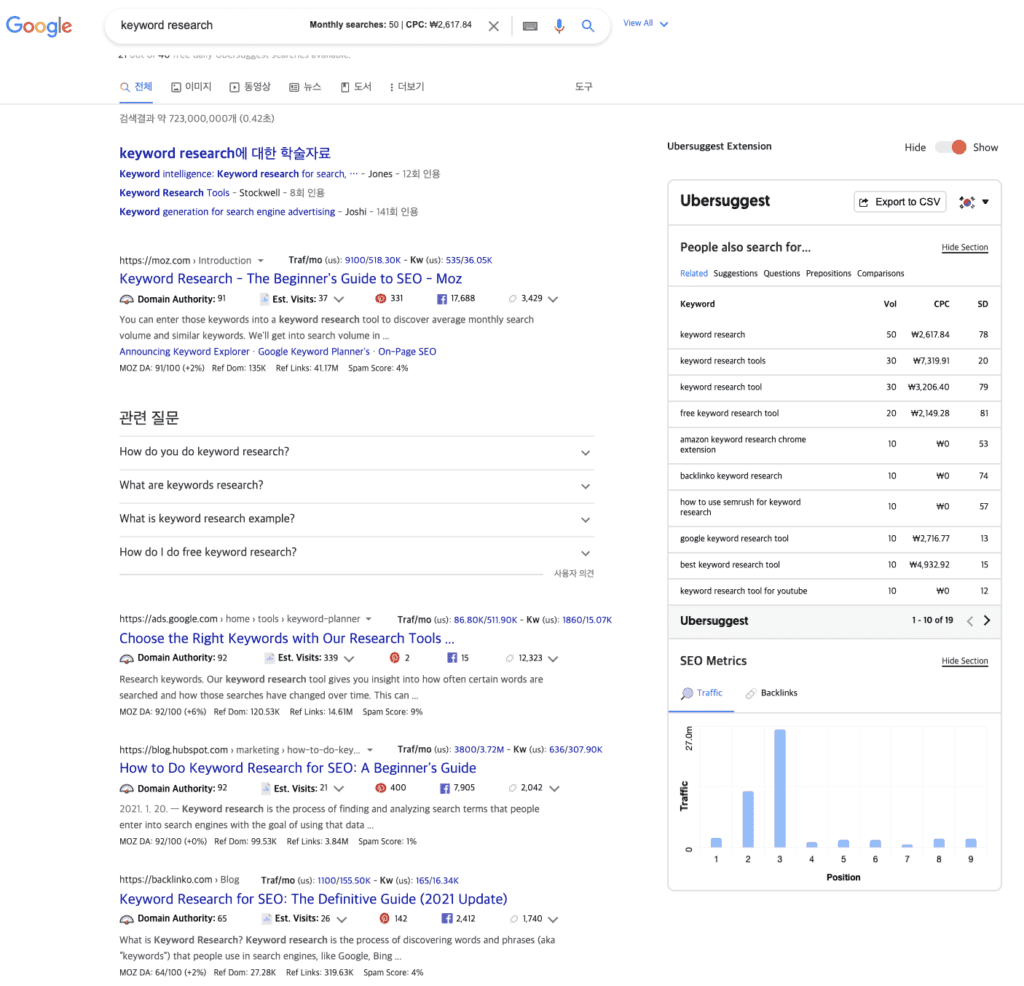The image size is (1024, 986).
Task: Switch to Comparisons keyword tab
Action: pyautogui.click(x=880, y=274)
